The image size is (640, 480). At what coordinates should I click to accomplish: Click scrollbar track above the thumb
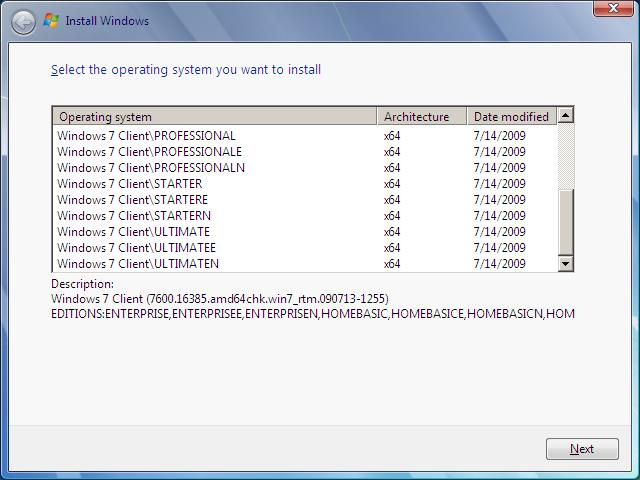tap(565, 156)
